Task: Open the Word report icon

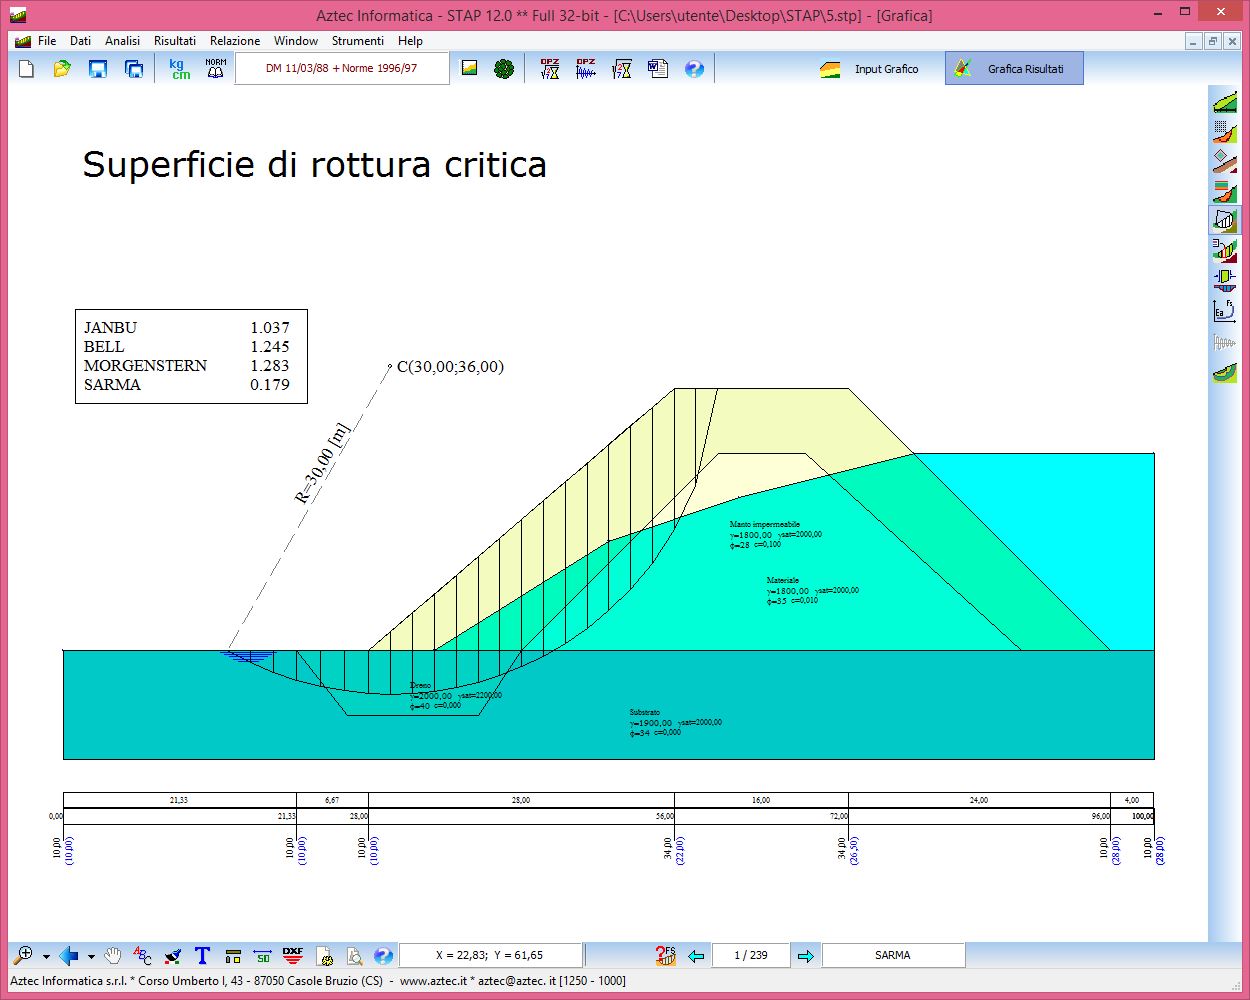Action: (657, 69)
